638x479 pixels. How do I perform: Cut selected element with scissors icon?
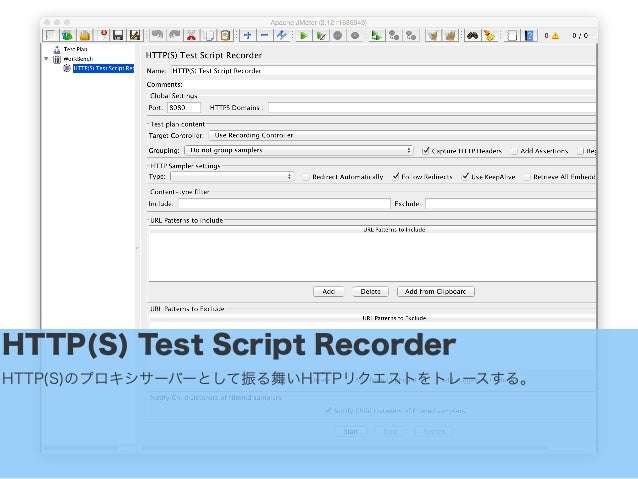[192, 35]
